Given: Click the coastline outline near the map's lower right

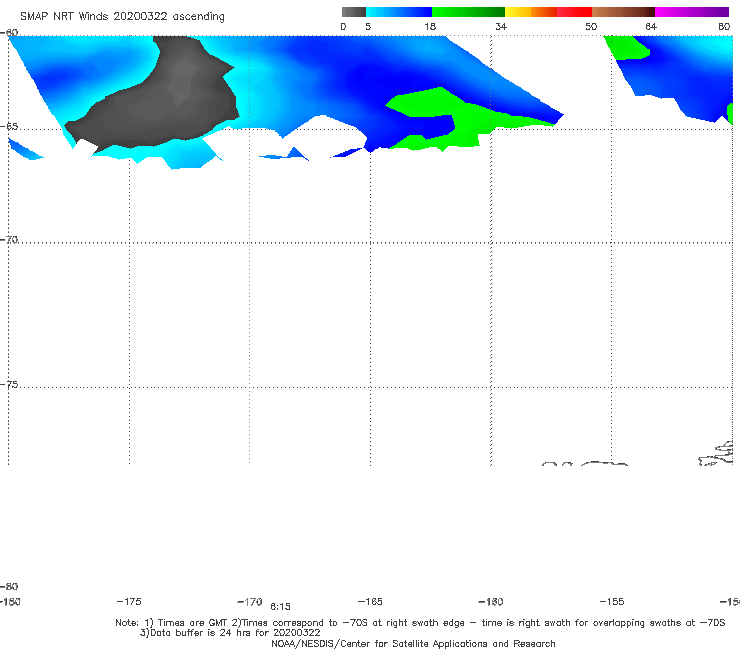Looking at the screenshot, I should tap(716, 454).
